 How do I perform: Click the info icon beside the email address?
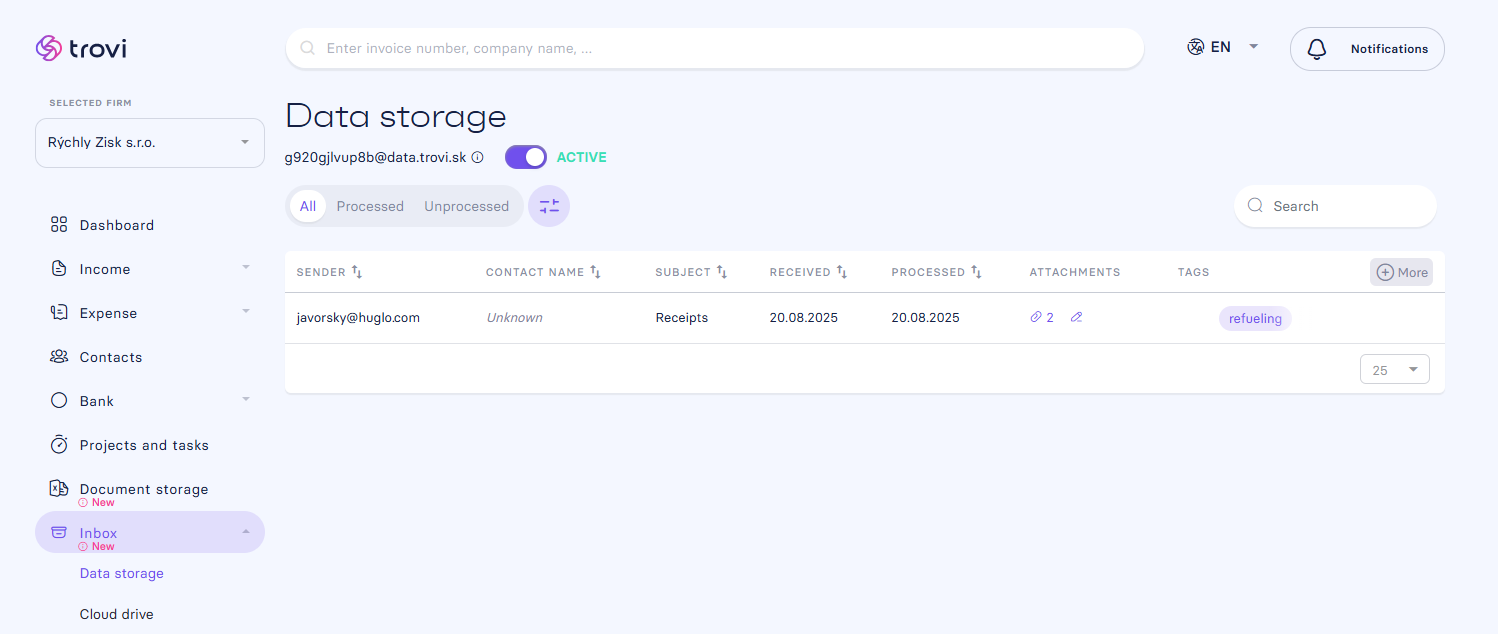477,157
